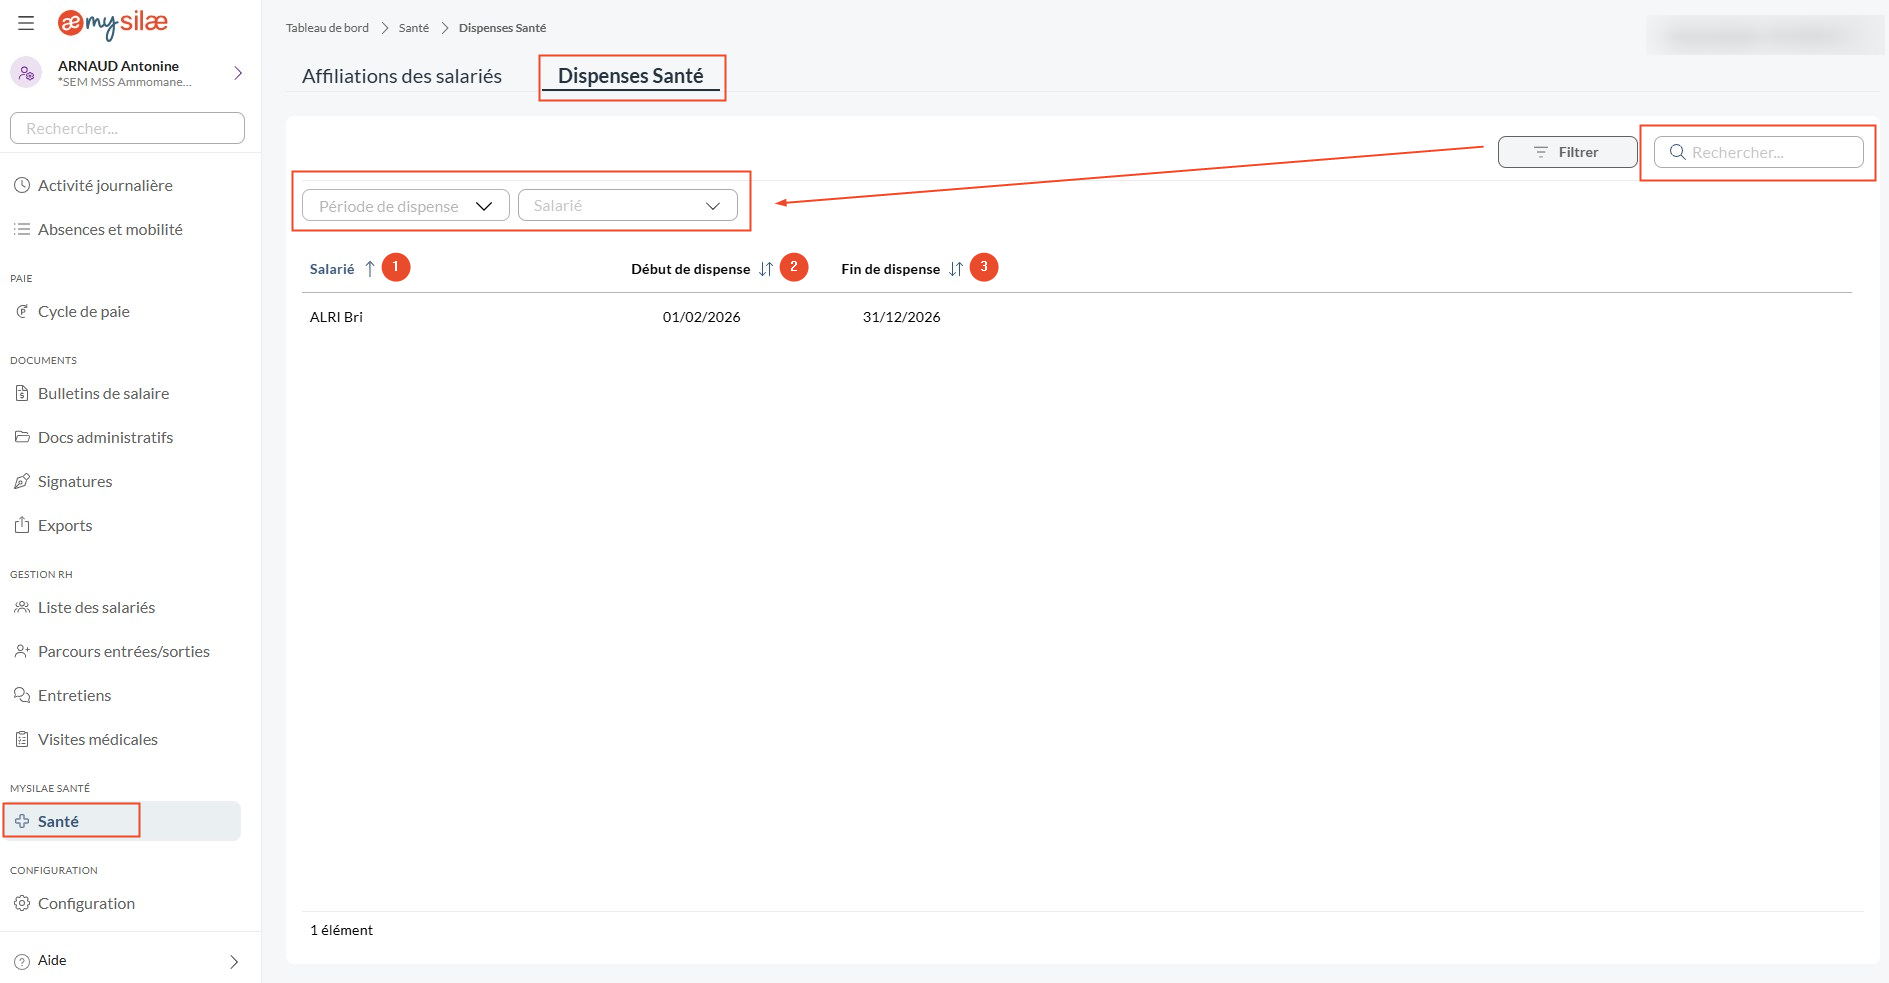This screenshot has width=1889, height=983.
Task: Click the 01/02/2026 start date cell
Action: 701,317
